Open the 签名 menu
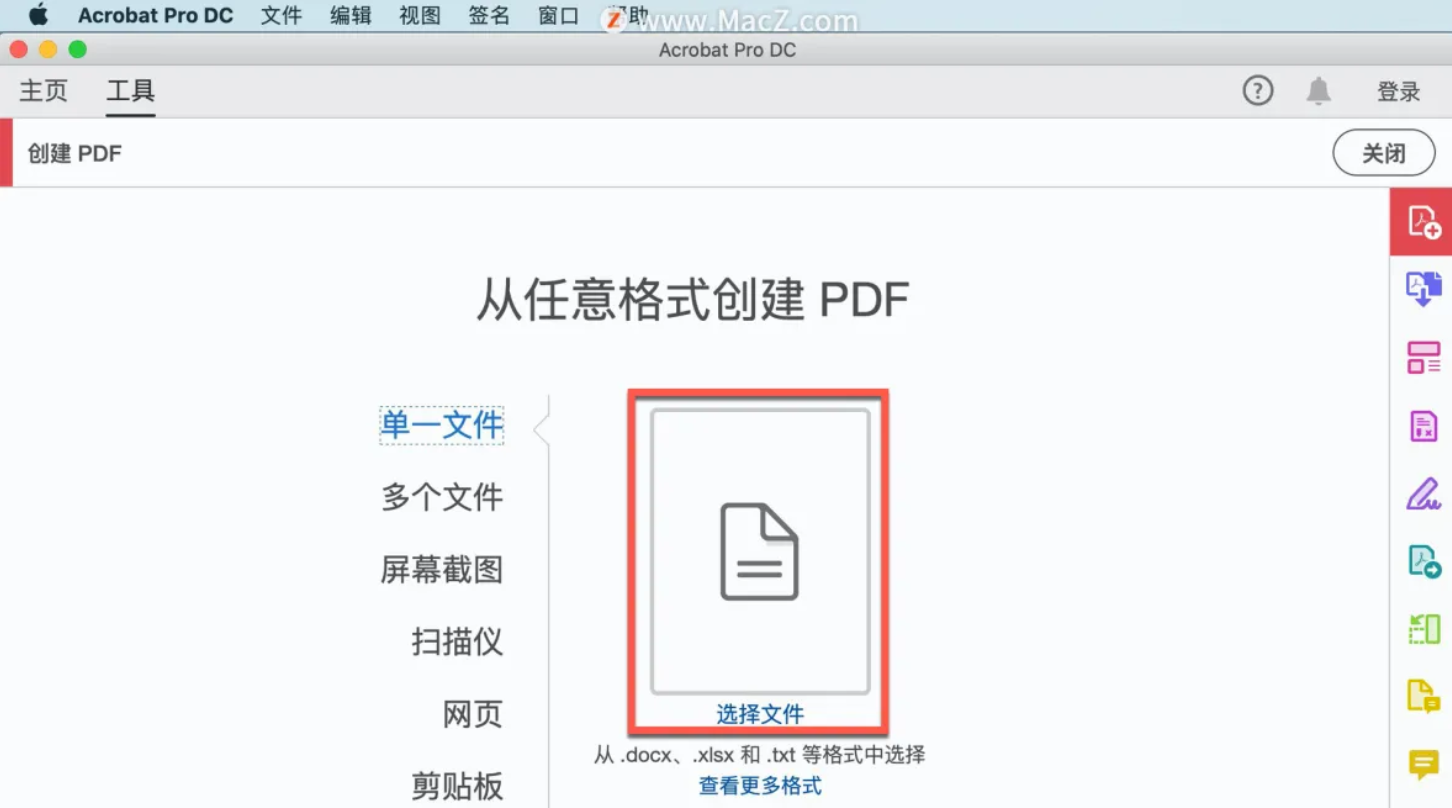The width and height of the screenshot is (1452, 808). (488, 16)
